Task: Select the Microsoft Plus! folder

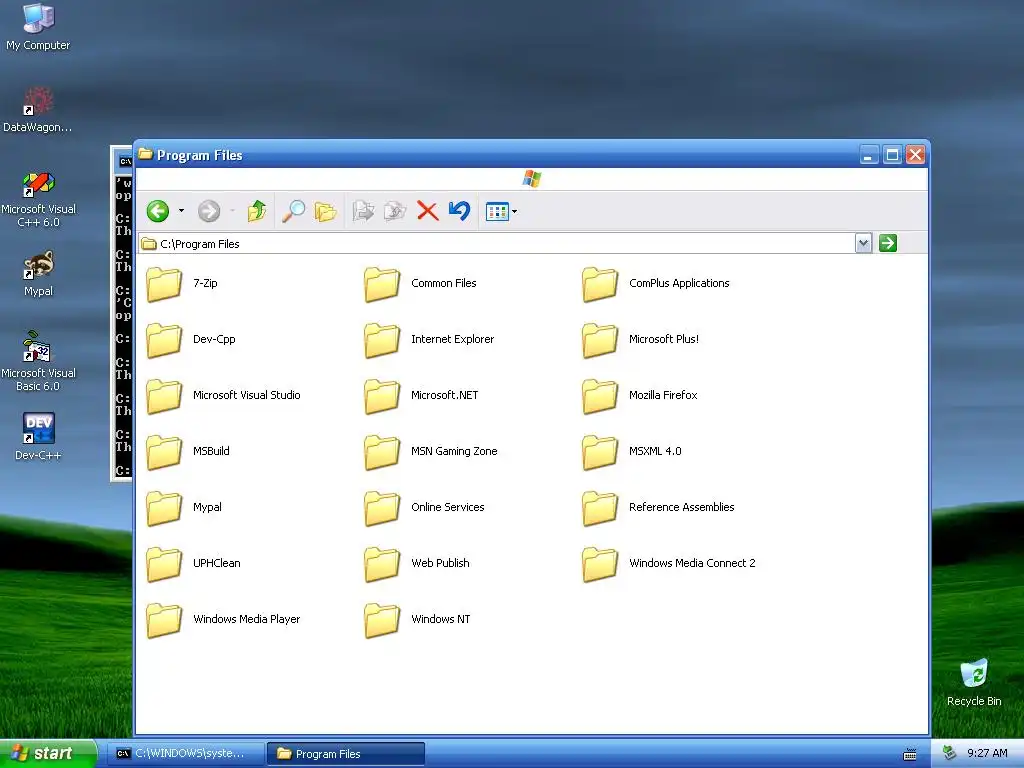Action: pos(641,340)
